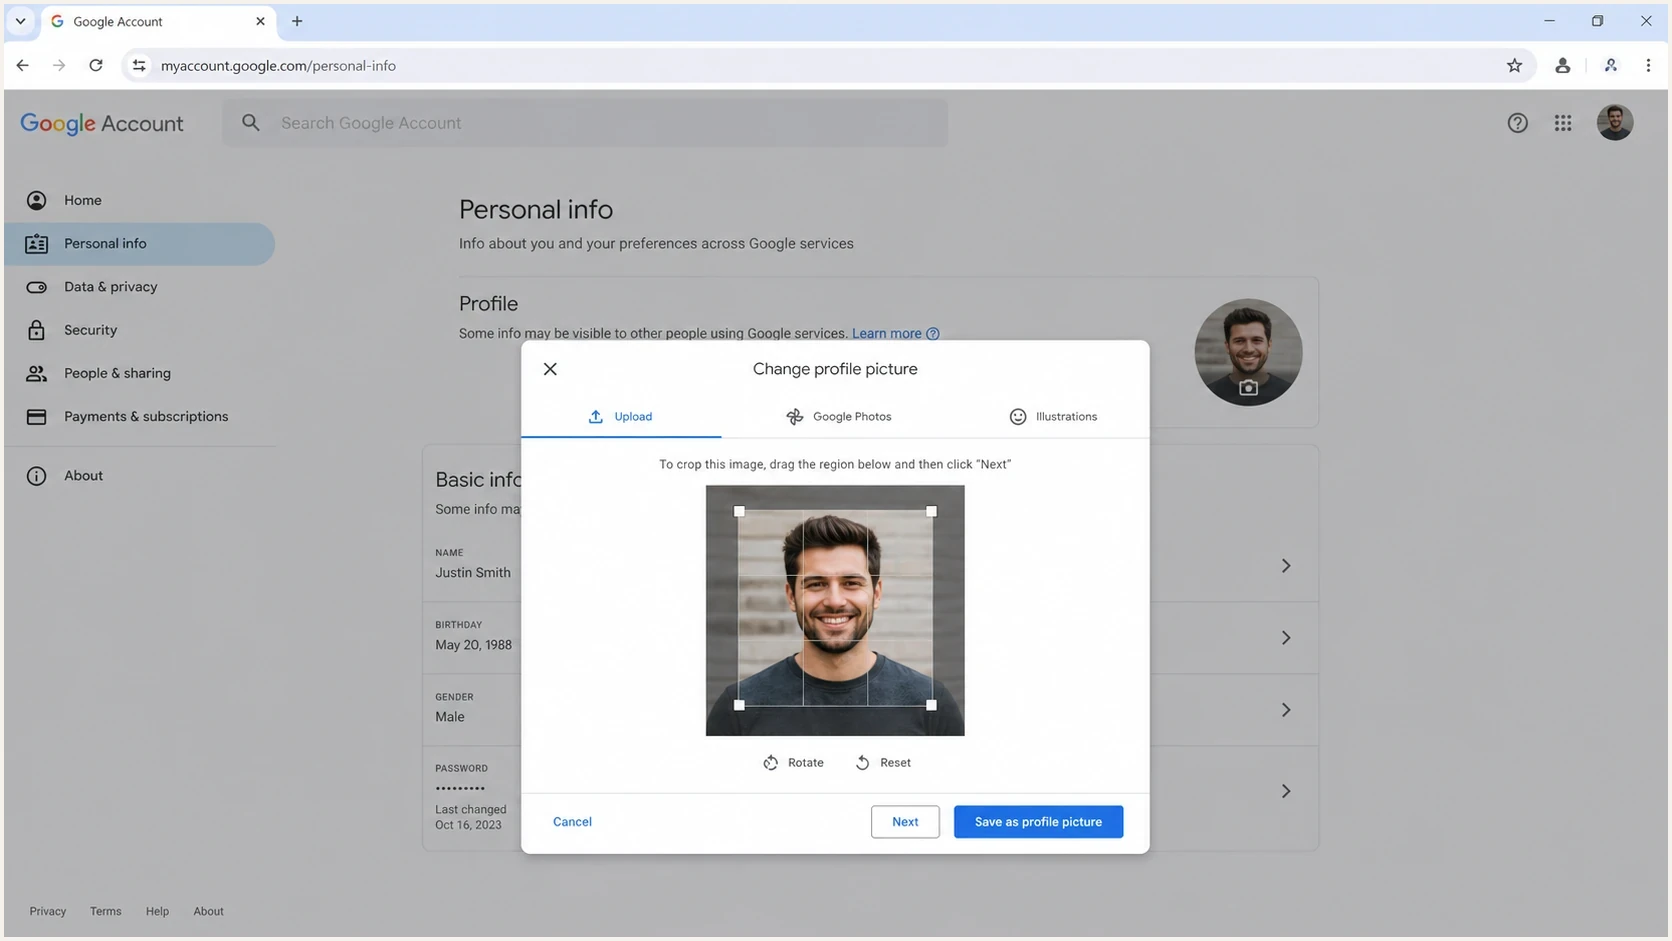Click the Rotate icon
1672x941 pixels.
770,763
